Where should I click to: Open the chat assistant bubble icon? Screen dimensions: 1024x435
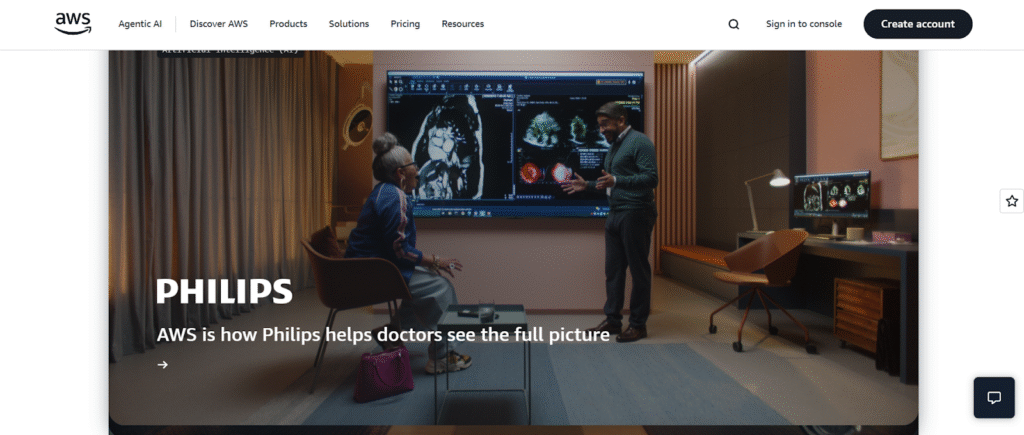coord(994,397)
